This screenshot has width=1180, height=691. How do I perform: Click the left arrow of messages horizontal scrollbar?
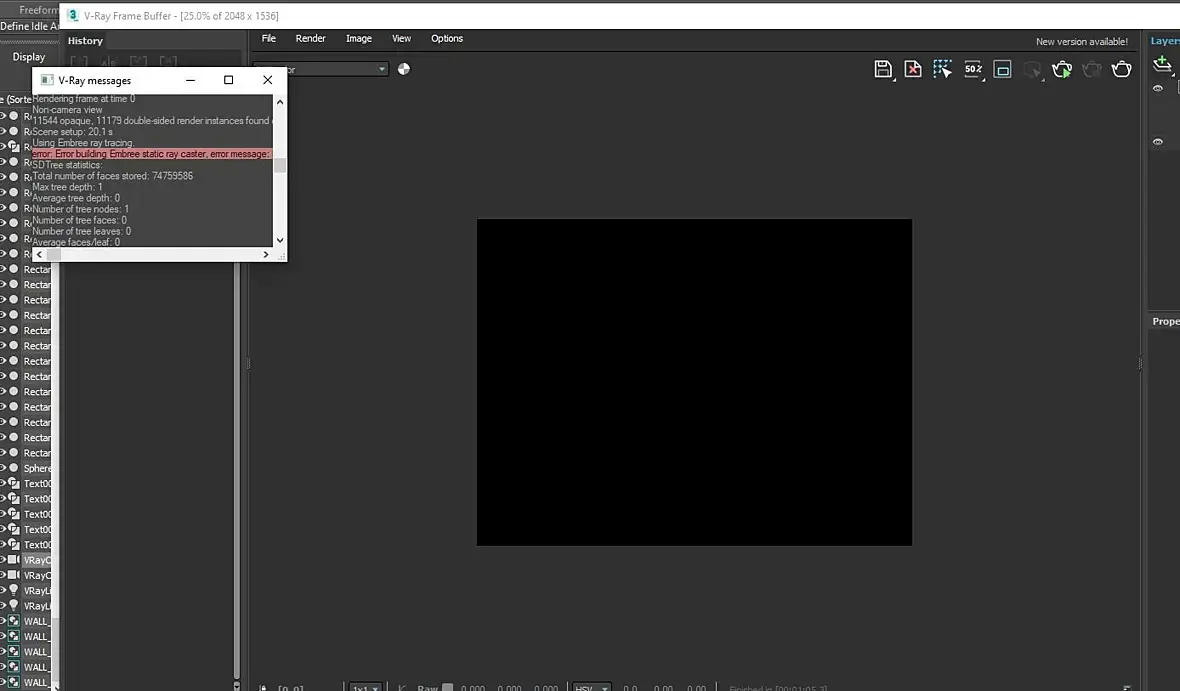pyautogui.click(x=39, y=254)
